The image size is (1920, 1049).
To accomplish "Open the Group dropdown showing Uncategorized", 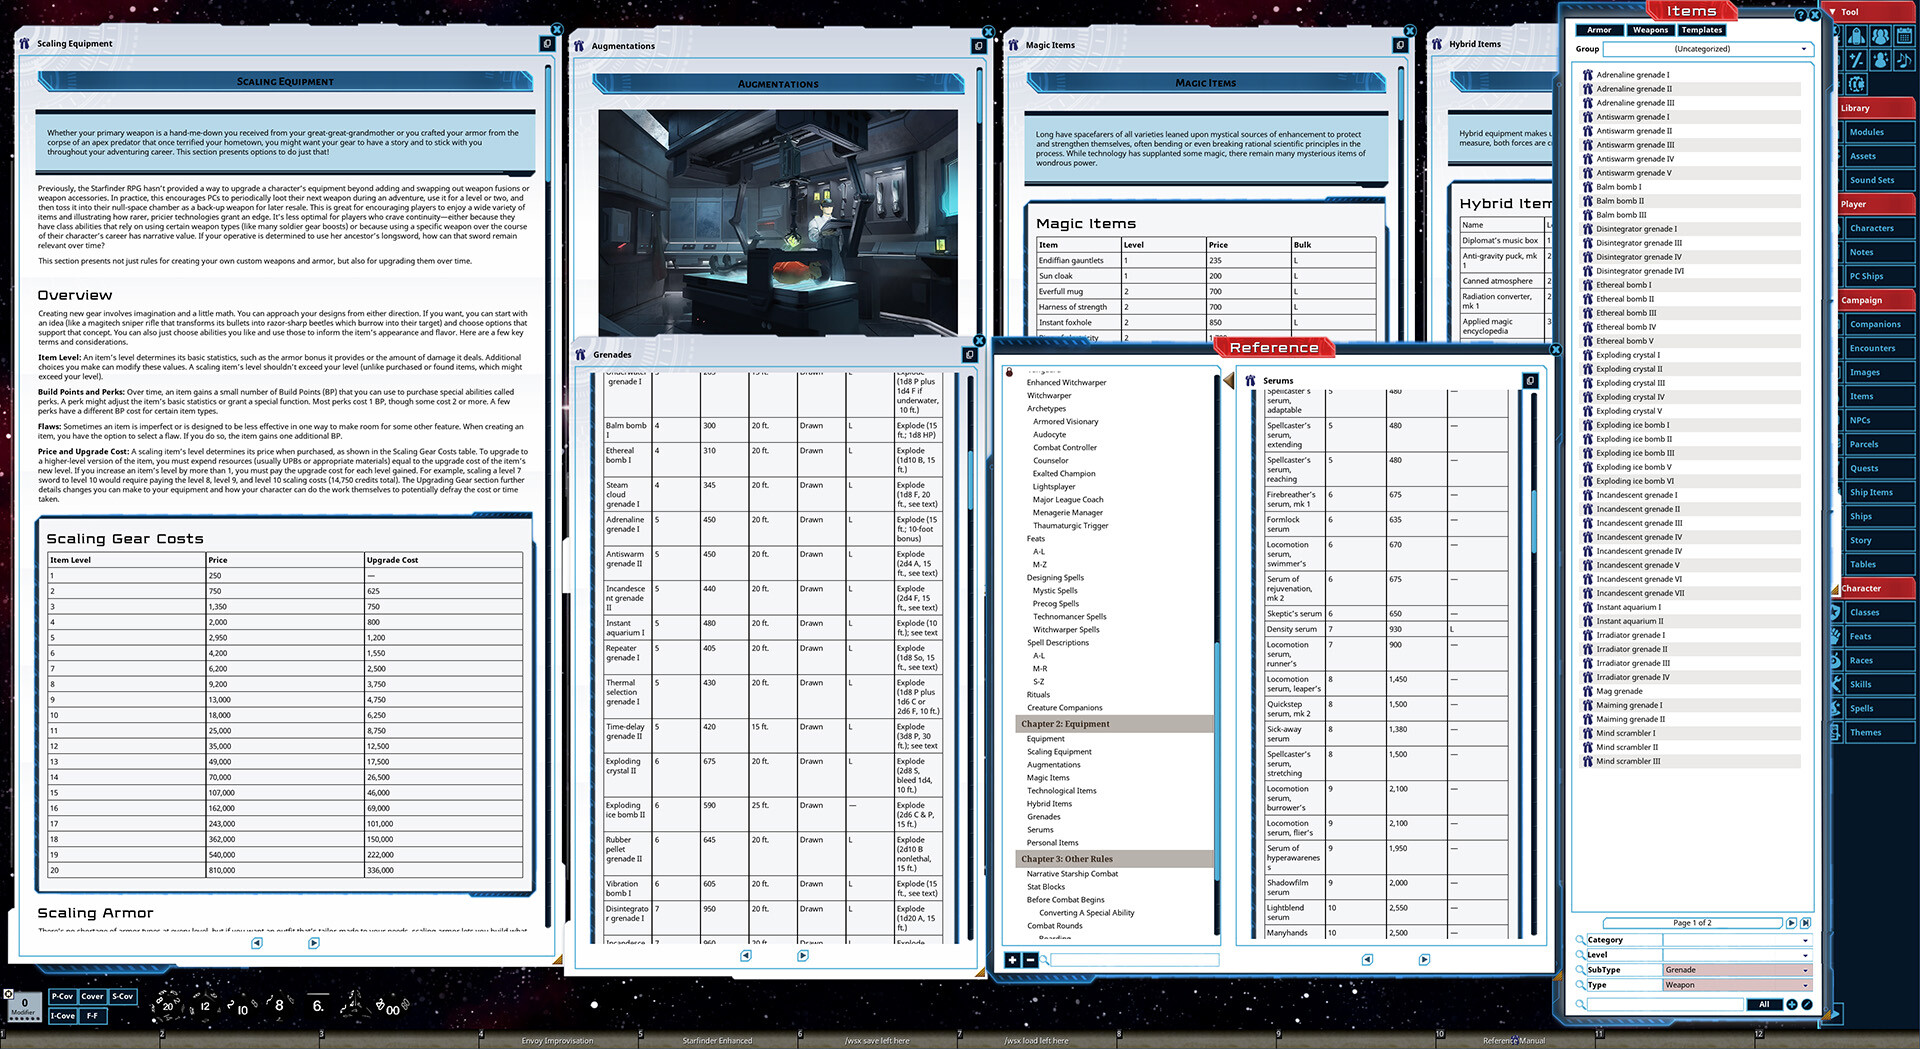I will pos(1707,49).
